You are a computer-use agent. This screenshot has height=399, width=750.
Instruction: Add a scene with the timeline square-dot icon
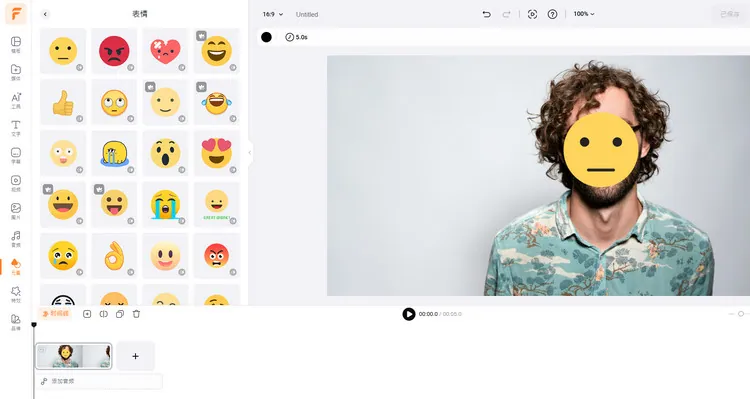pos(87,314)
